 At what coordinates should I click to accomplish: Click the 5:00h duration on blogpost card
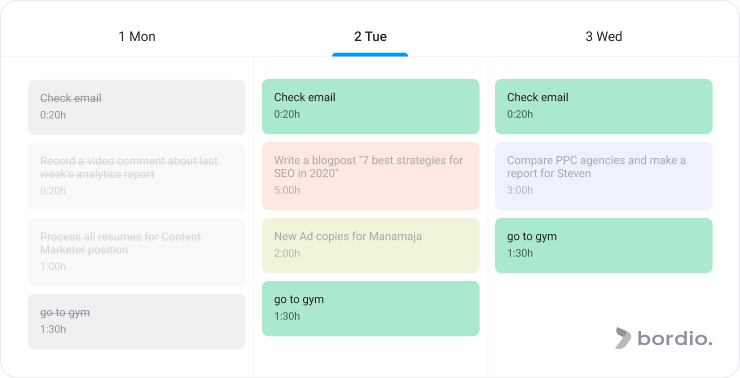point(287,190)
